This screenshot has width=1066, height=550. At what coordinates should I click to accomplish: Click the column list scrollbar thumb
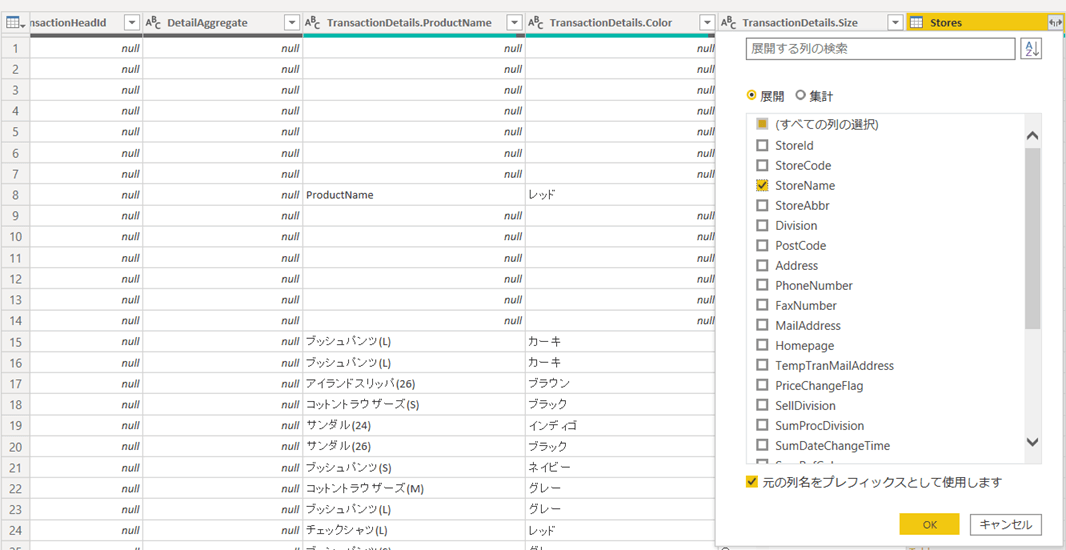click(1033, 238)
